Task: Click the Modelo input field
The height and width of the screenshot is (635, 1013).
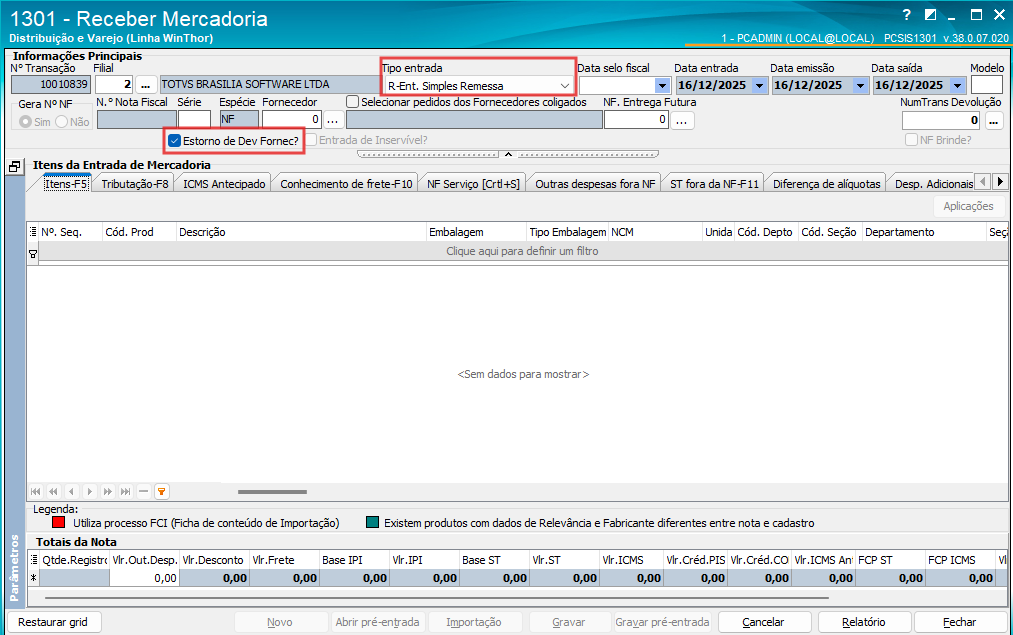Action: (x=987, y=85)
